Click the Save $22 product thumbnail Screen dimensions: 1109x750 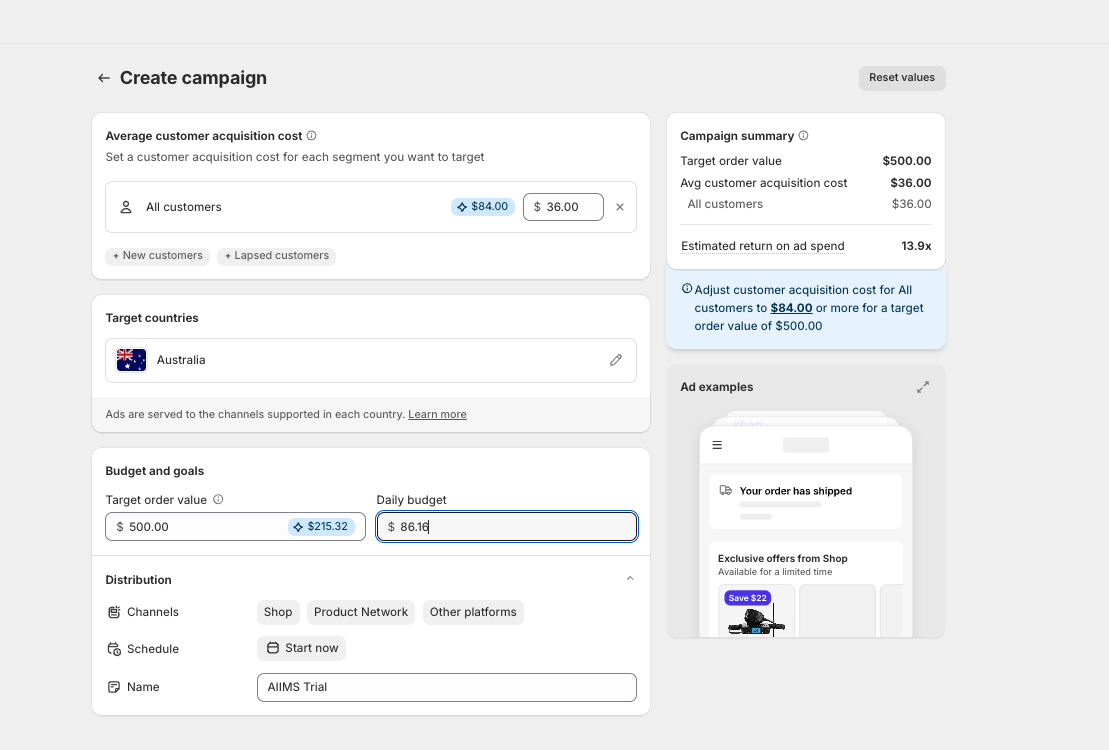point(756,611)
